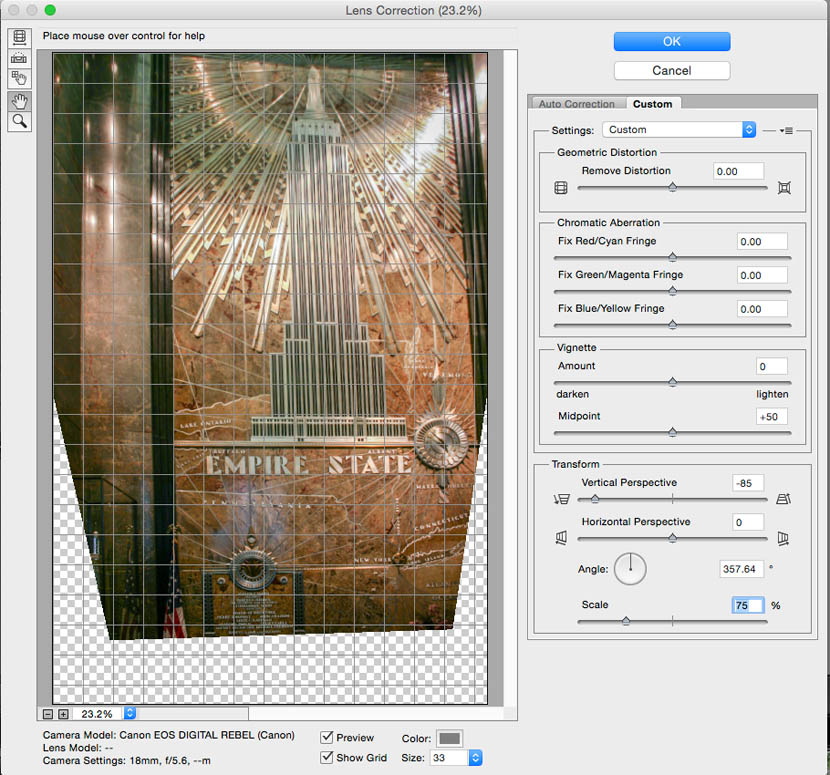This screenshot has width=830, height=775.
Task: Click the Midpoint +50 value field
Action: (771, 417)
